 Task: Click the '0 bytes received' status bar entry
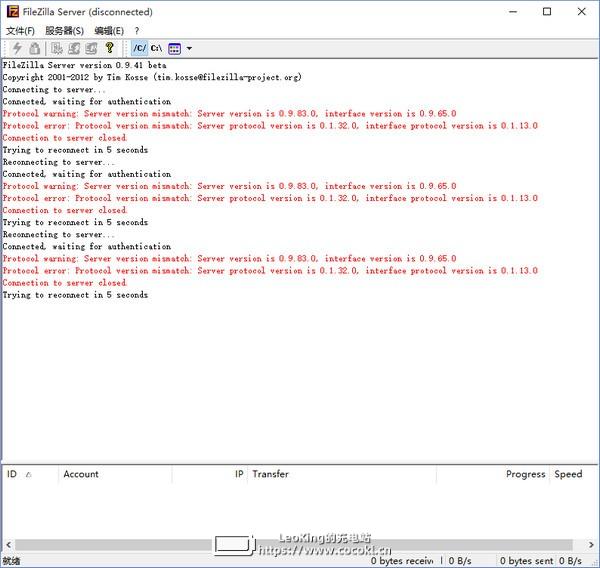point(402,561)
